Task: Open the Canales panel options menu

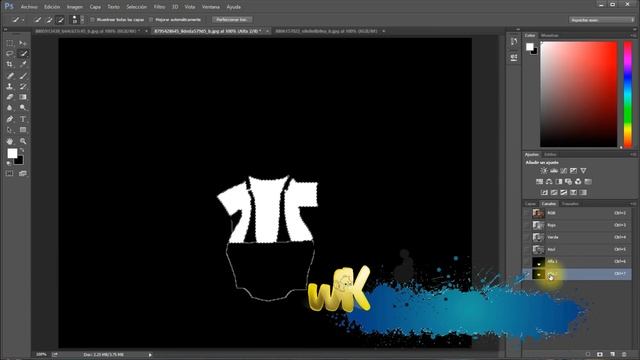Action: coord(633,204)
